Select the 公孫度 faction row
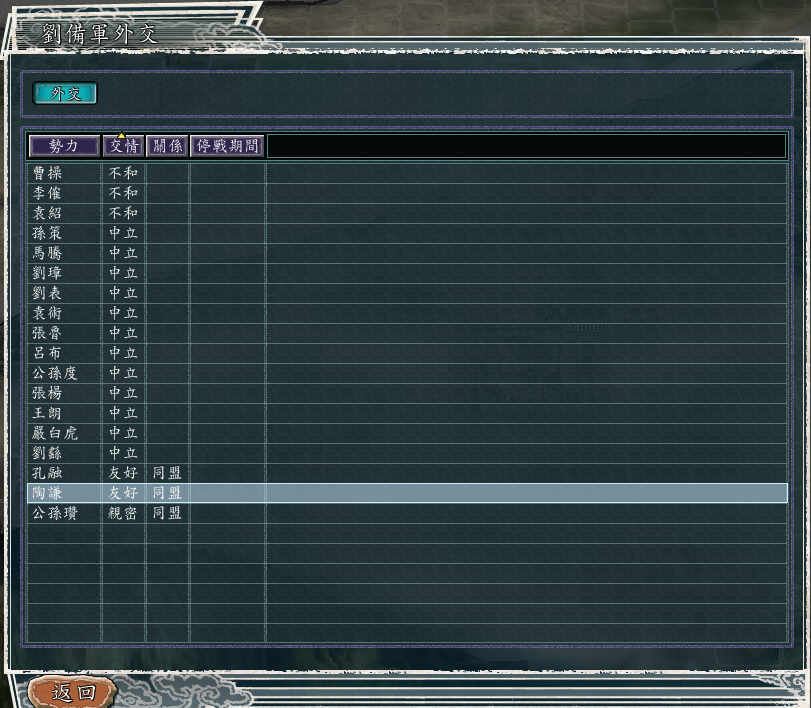This screenshot has height=708, width=811. 407,373
